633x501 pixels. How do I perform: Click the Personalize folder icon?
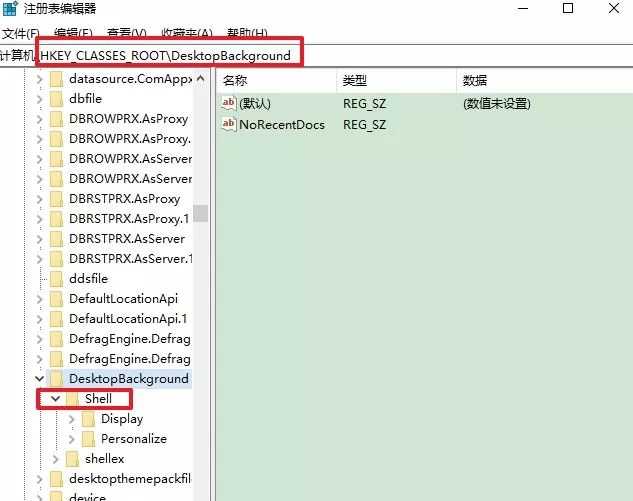tap(88, 439)
